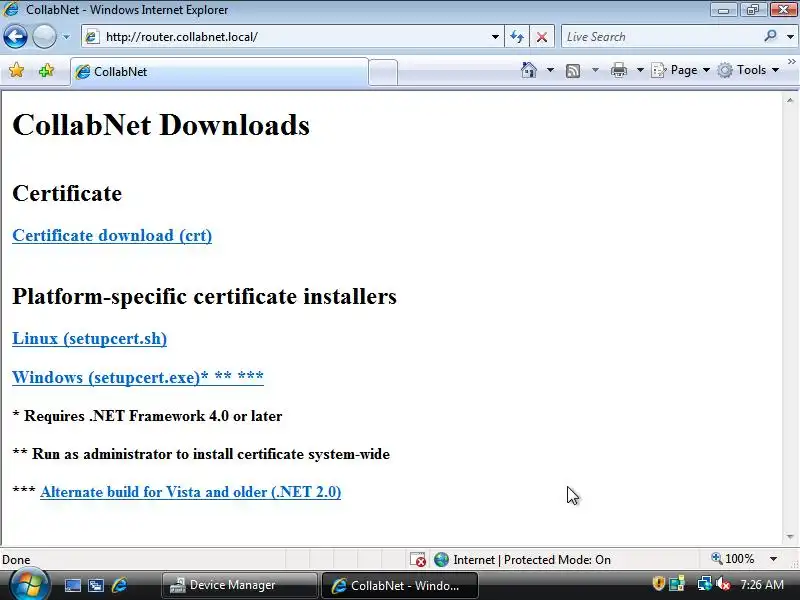The image size is (800, 600).
Task: Expand the Print options dropdown arrow
Action: click(x=640, y=70)
